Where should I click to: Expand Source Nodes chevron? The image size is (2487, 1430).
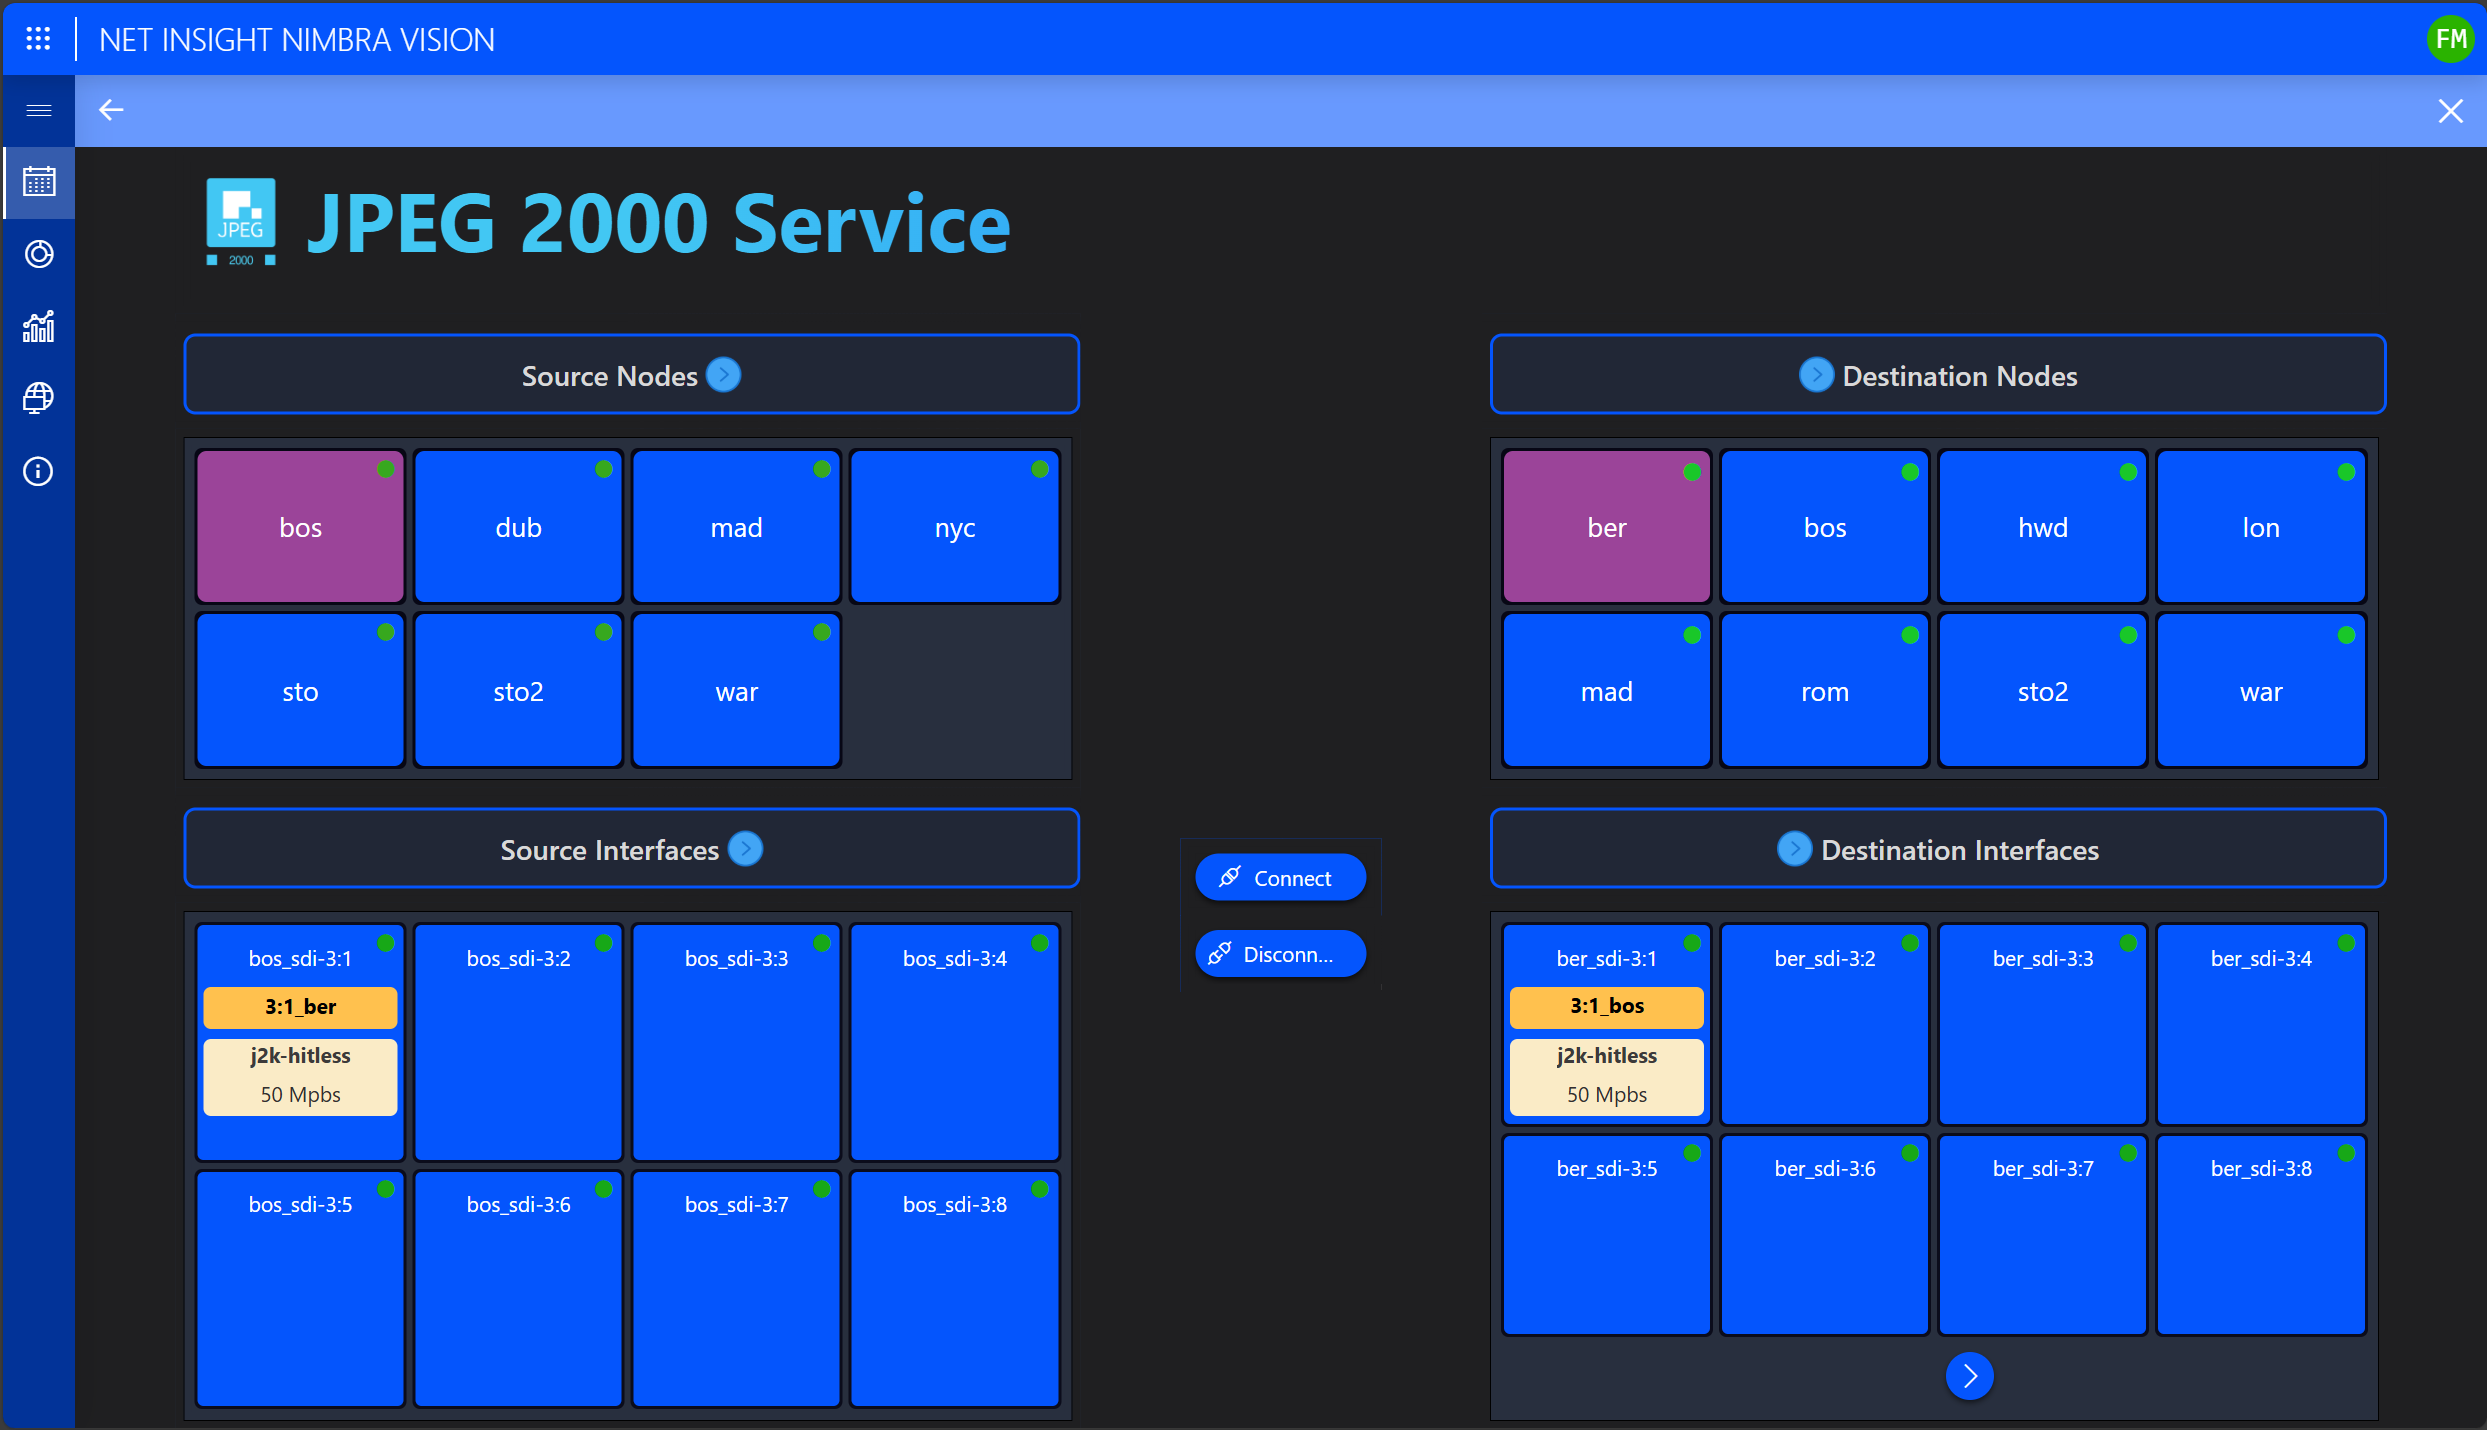[x=723, y=375]
